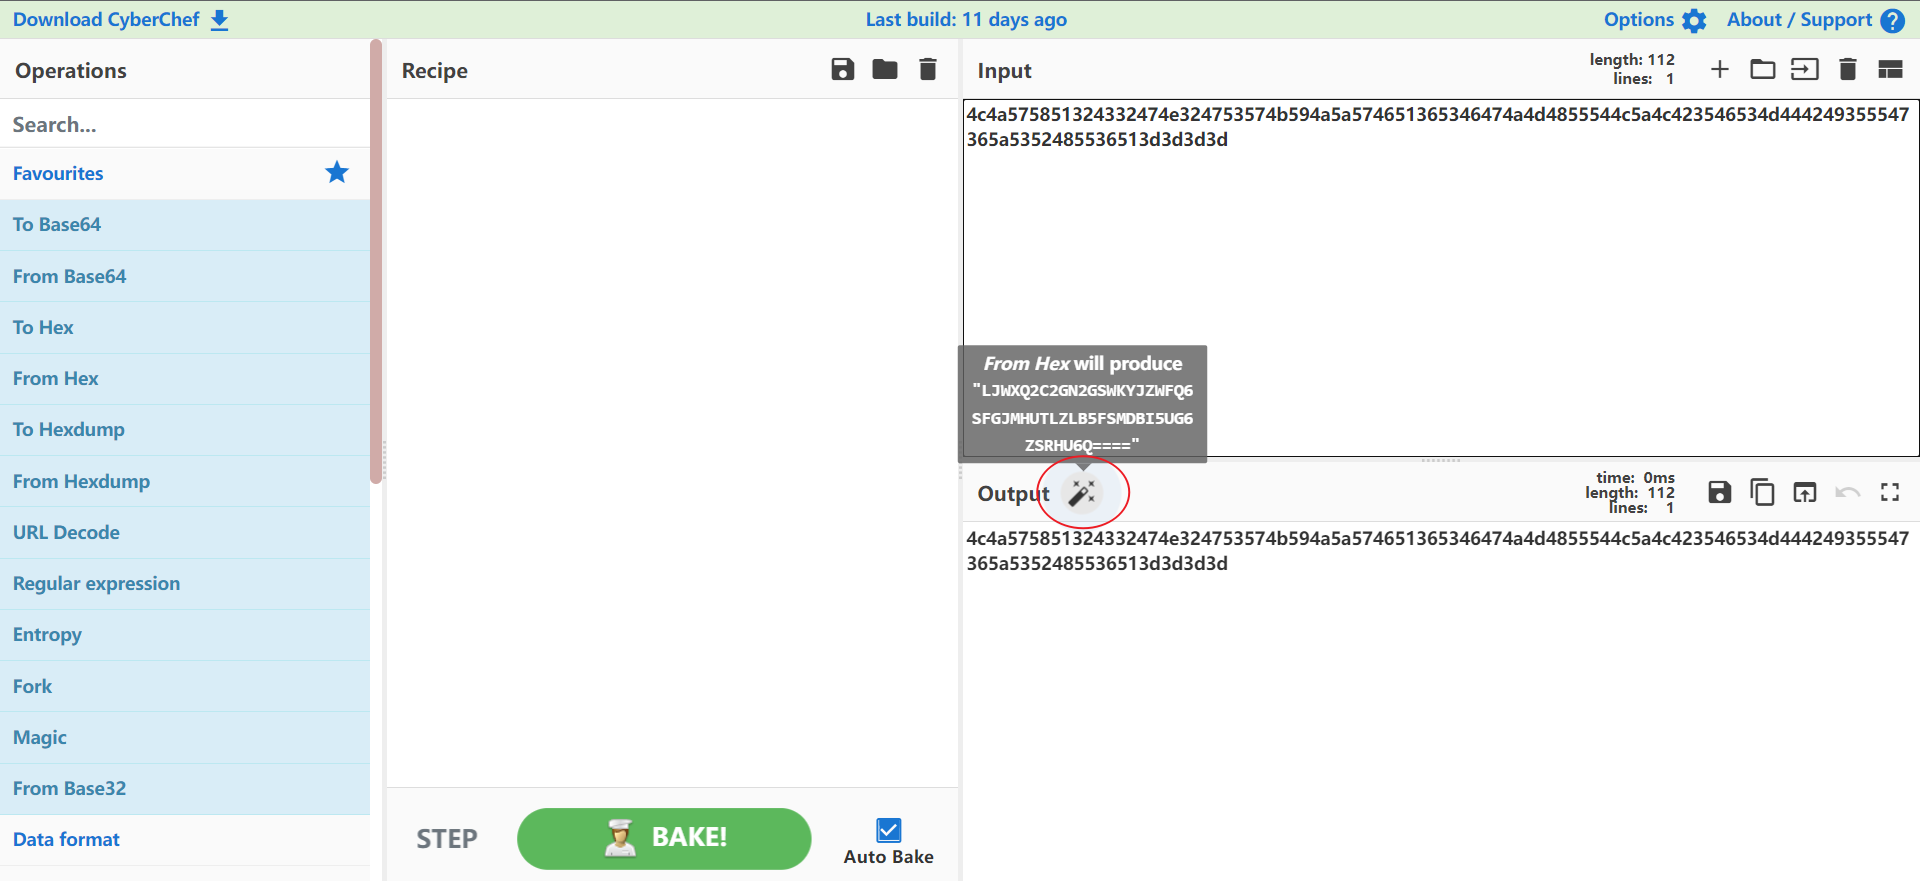The width and height of the screenshot is (1920, 881).
Task: Undo output switch icon
Action: (x=1848, y=492)
